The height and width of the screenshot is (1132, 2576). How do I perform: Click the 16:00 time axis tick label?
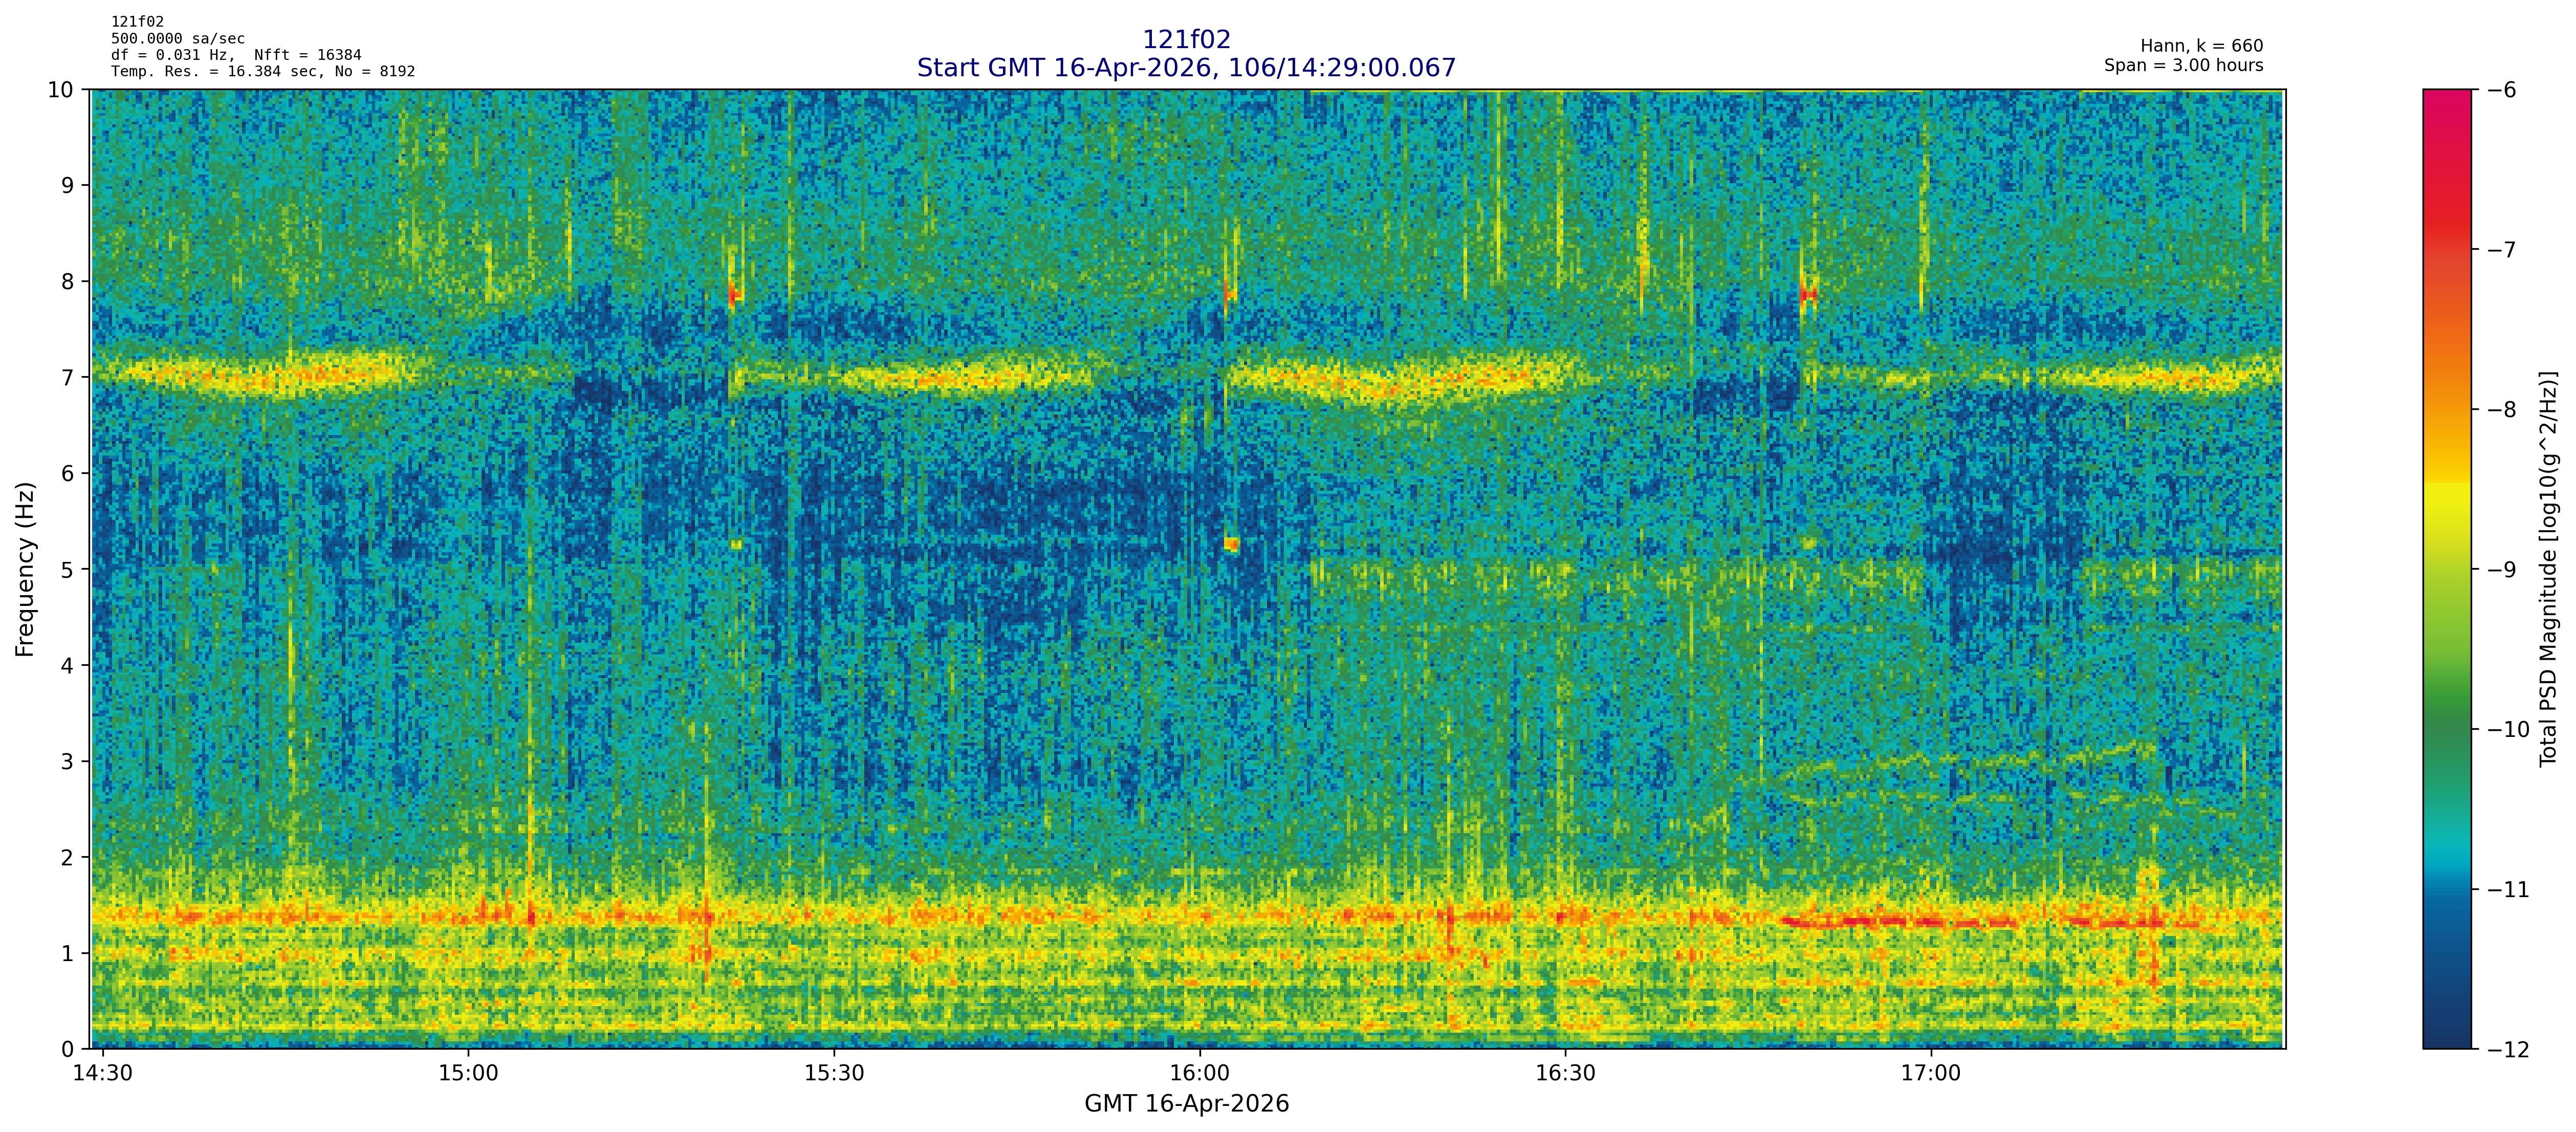pyautogui.click(x=1199, y=1074)
